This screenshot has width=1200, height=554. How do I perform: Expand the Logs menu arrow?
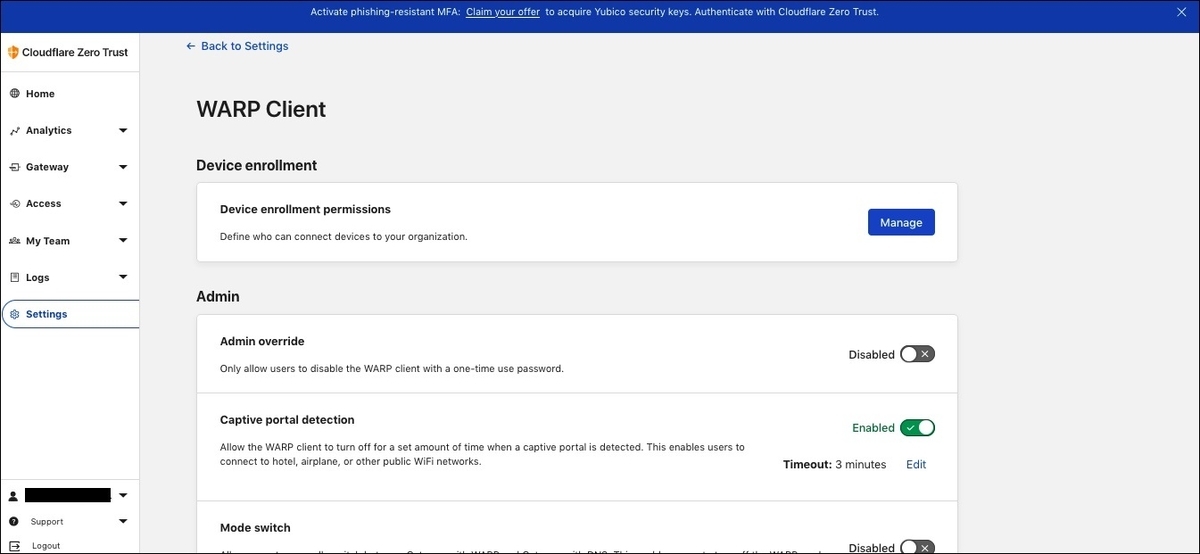[123, 278]
